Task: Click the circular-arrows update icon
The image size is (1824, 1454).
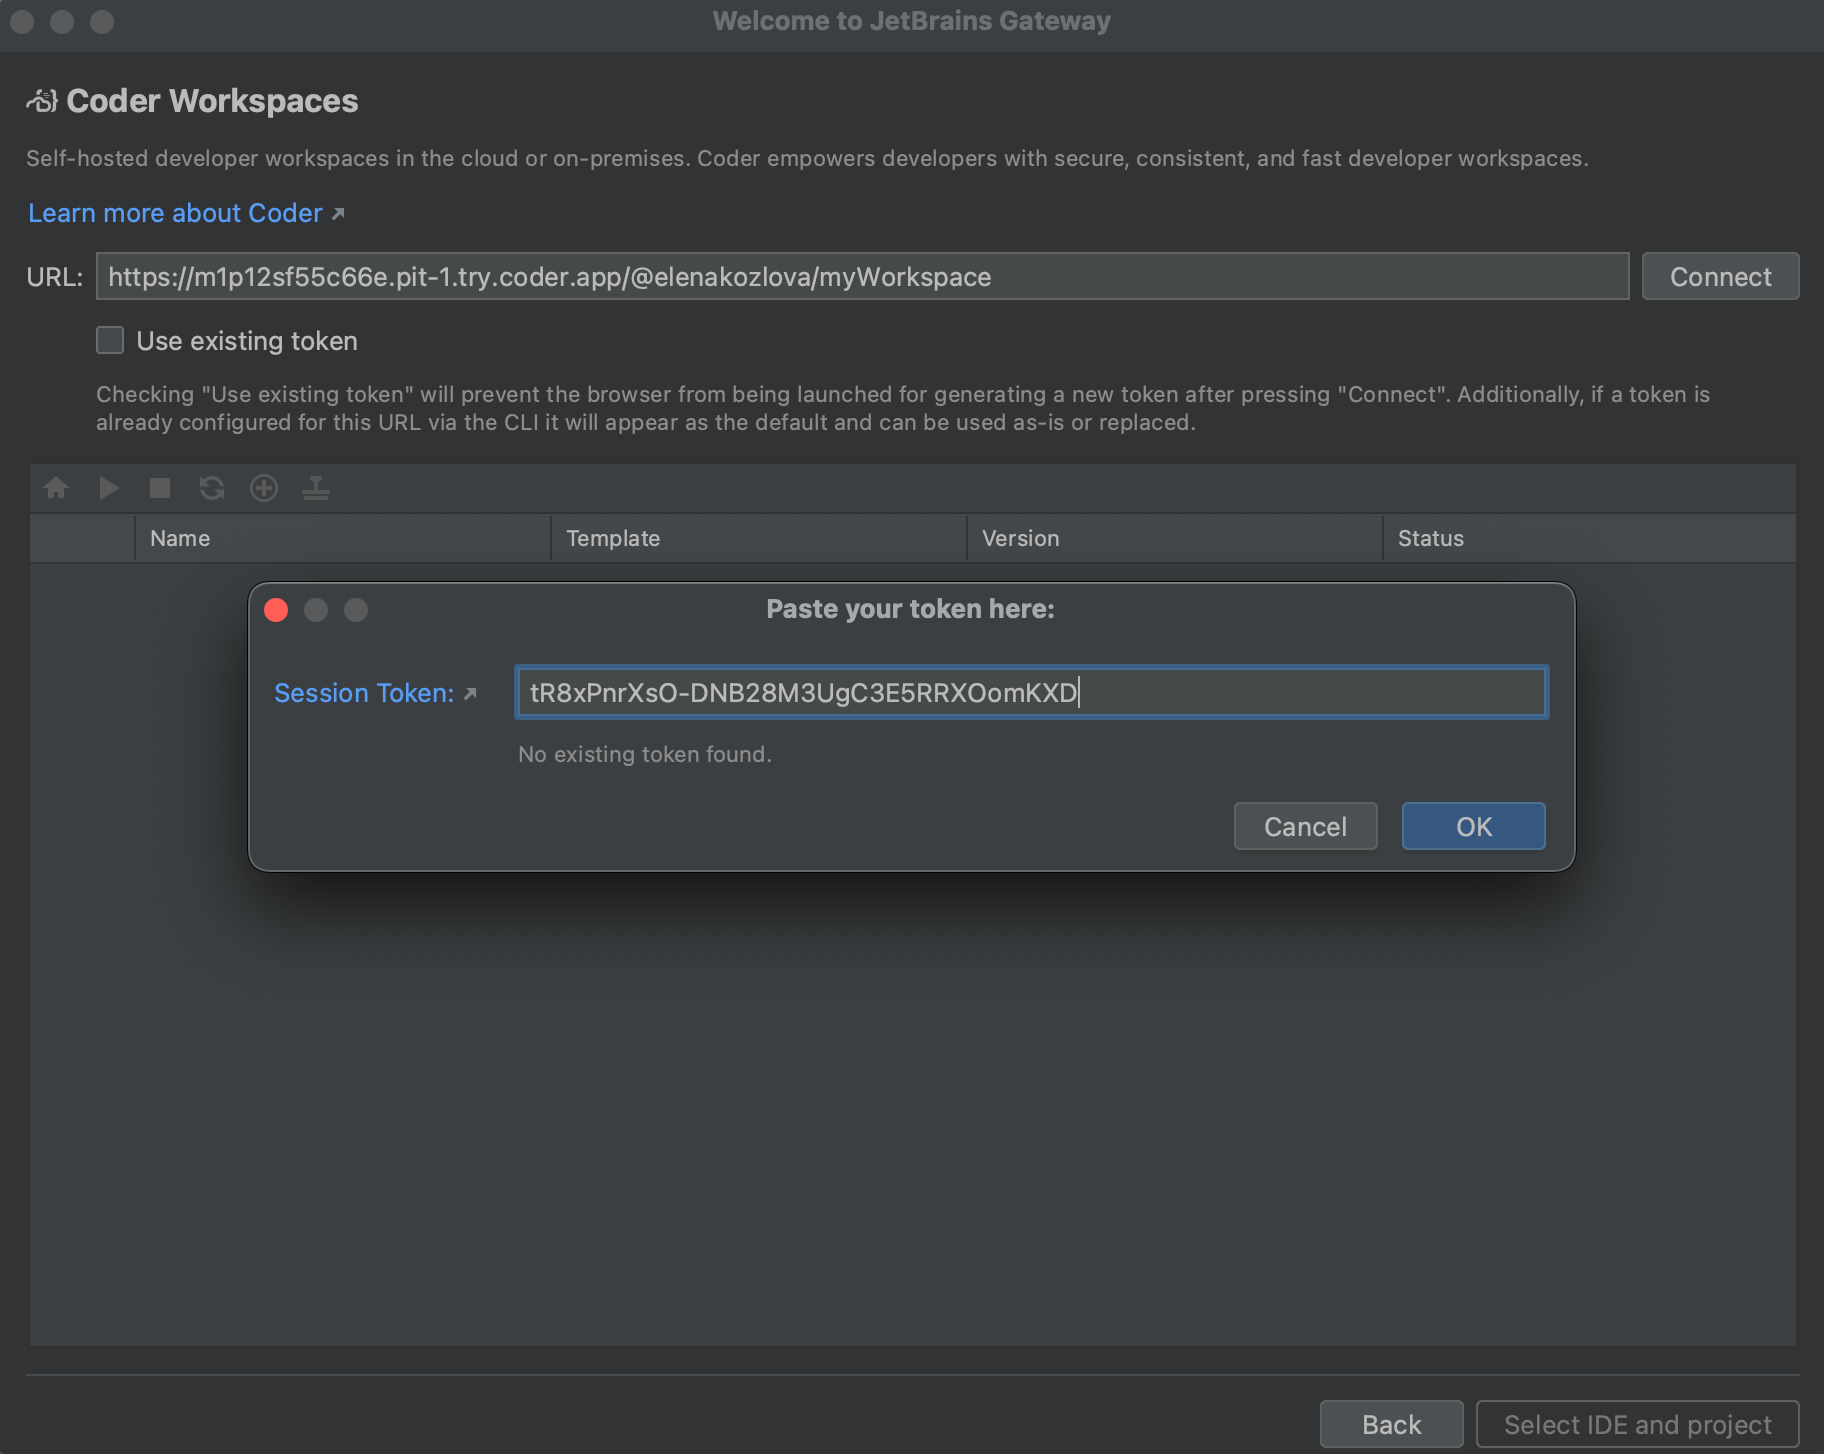Action: (x=212, y=488)
